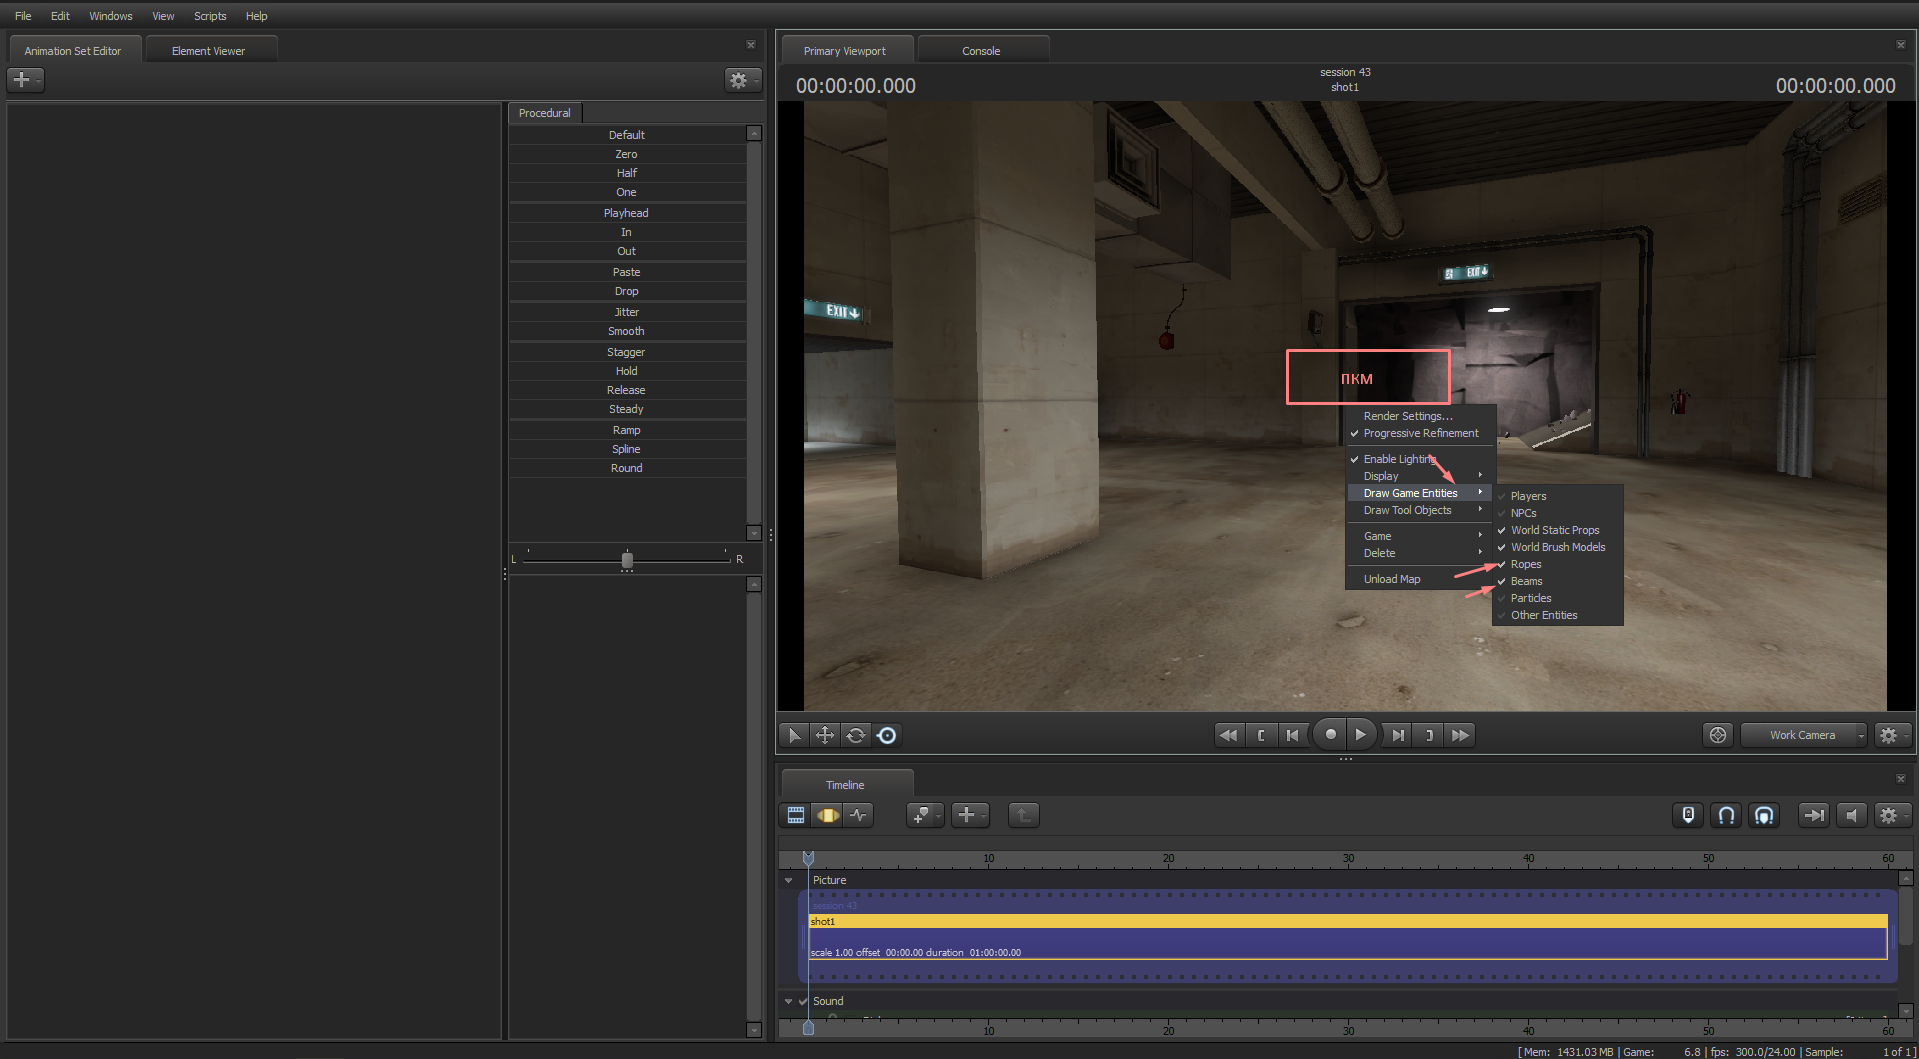Apply the Default procedural preset
The width and height of the screenshot is (1919, 1059).
click(627, 135)
